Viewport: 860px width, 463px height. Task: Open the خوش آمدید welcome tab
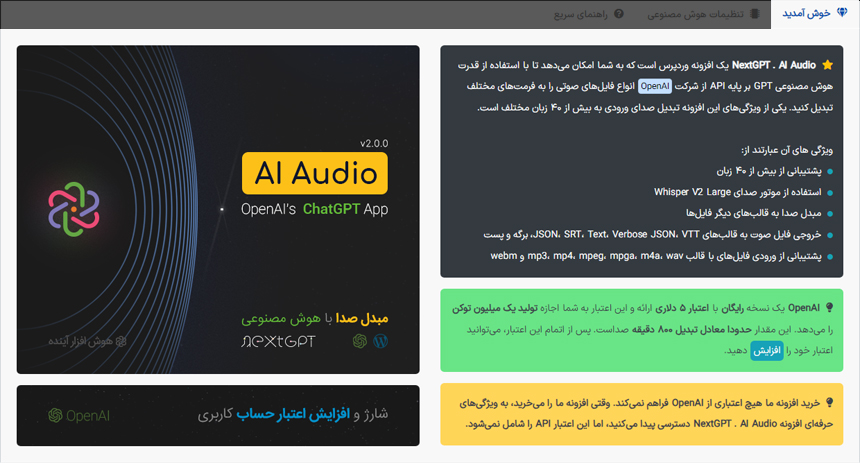pyautogui.click(x=815, y=14)
